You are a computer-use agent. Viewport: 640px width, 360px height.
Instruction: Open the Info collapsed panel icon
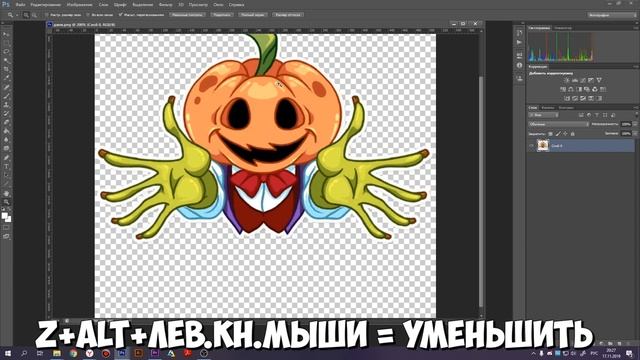tap(519, 65)
